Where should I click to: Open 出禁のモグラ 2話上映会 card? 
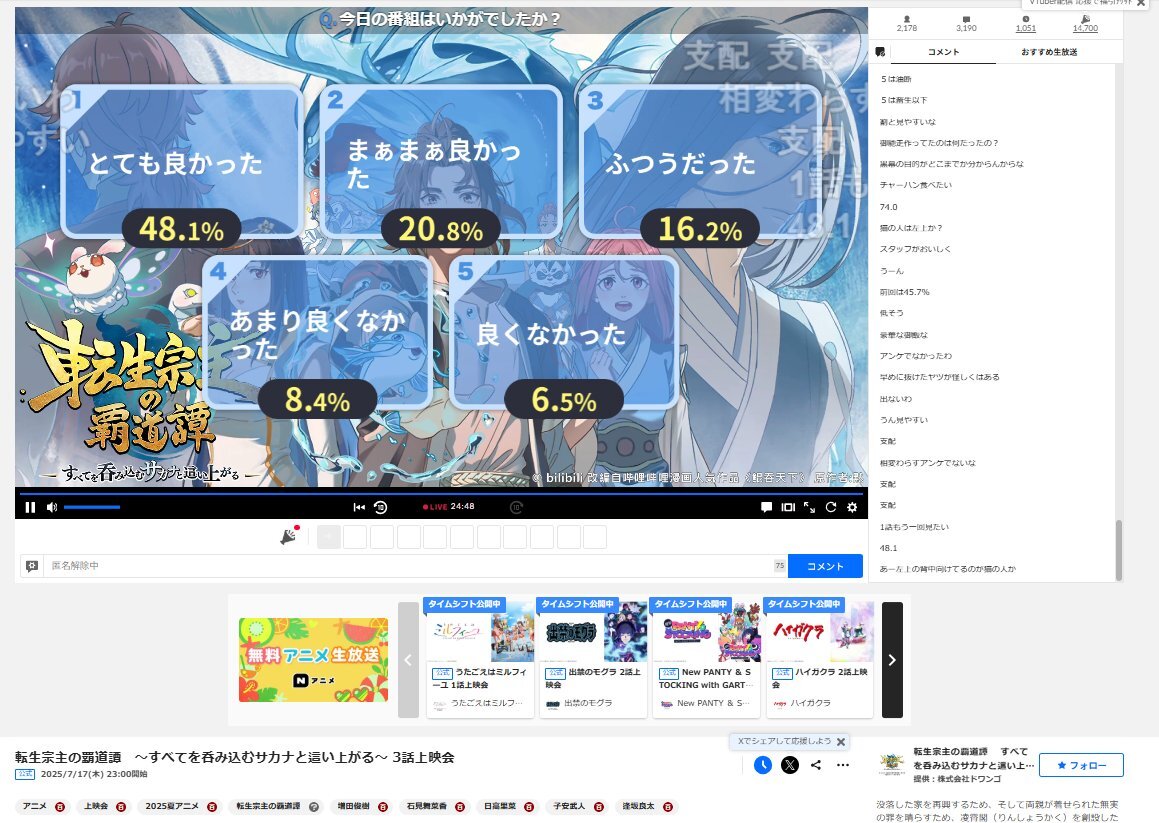[x=593, y=657]
